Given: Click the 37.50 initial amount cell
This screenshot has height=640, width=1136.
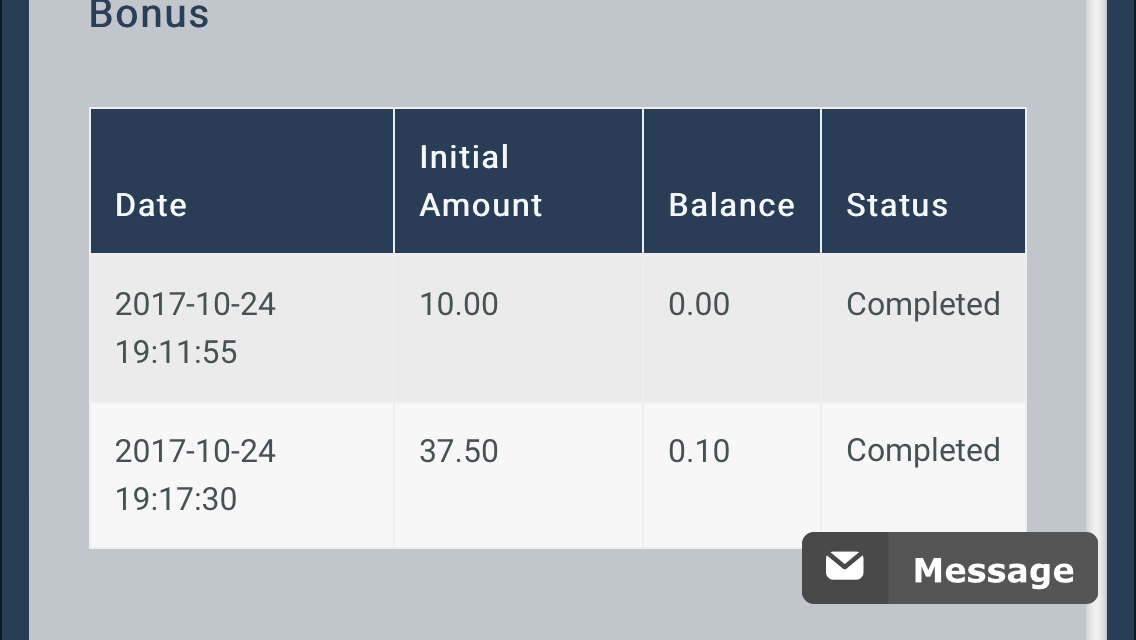Looking at the screenshot, I should point(519,475).
